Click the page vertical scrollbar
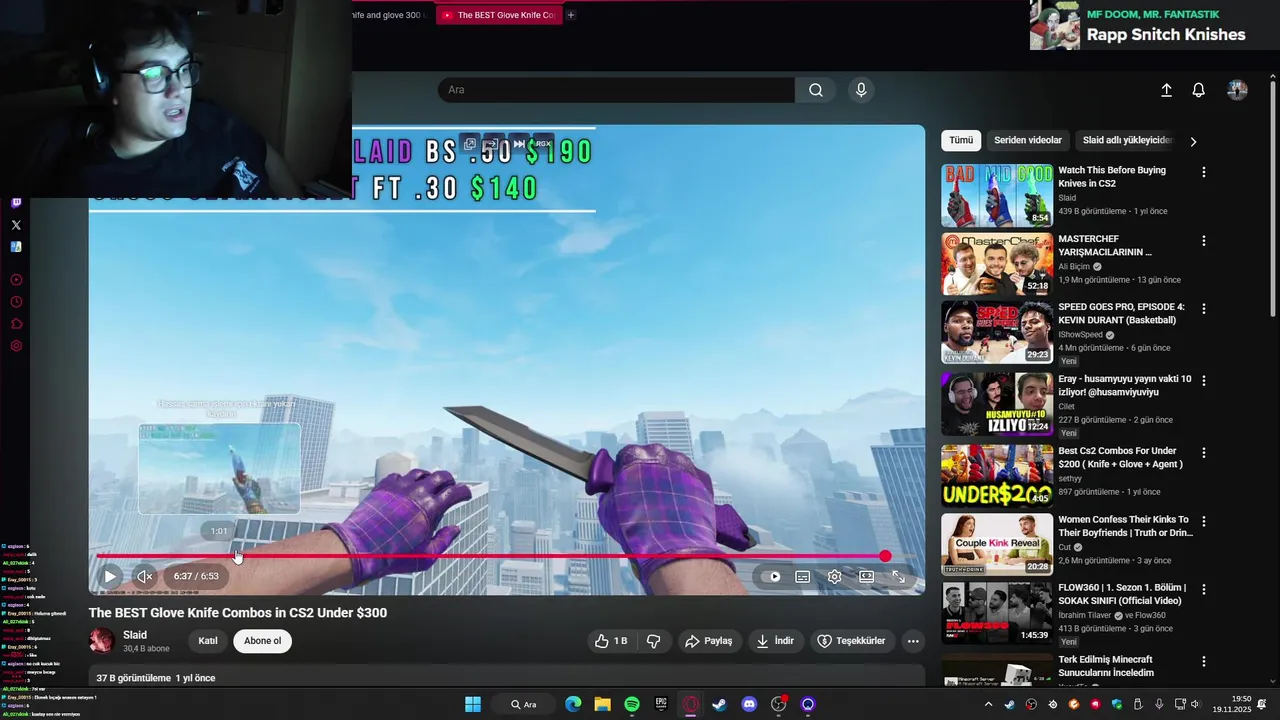Image resolution: width=1280 pixels, height=720 pixels. pos(1273,200)
